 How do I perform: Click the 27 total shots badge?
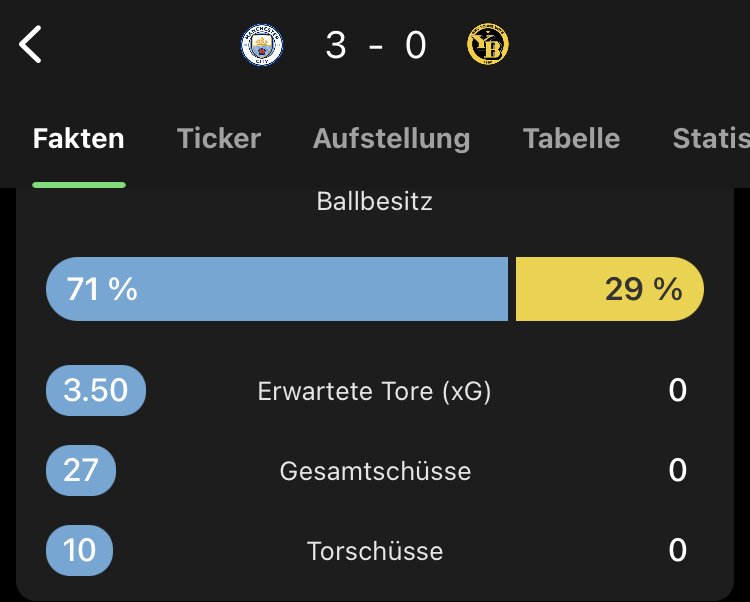[80, 470]
